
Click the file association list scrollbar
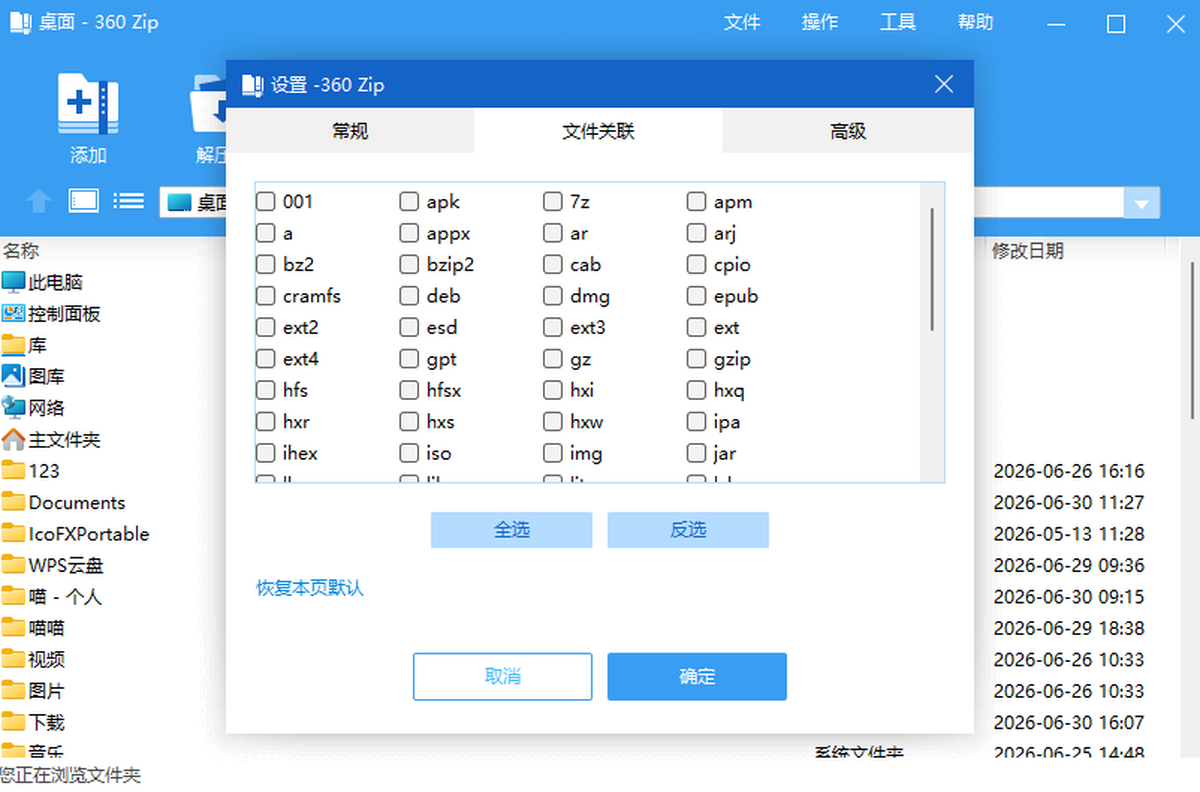pyautogui.click(x=933, y=270)
